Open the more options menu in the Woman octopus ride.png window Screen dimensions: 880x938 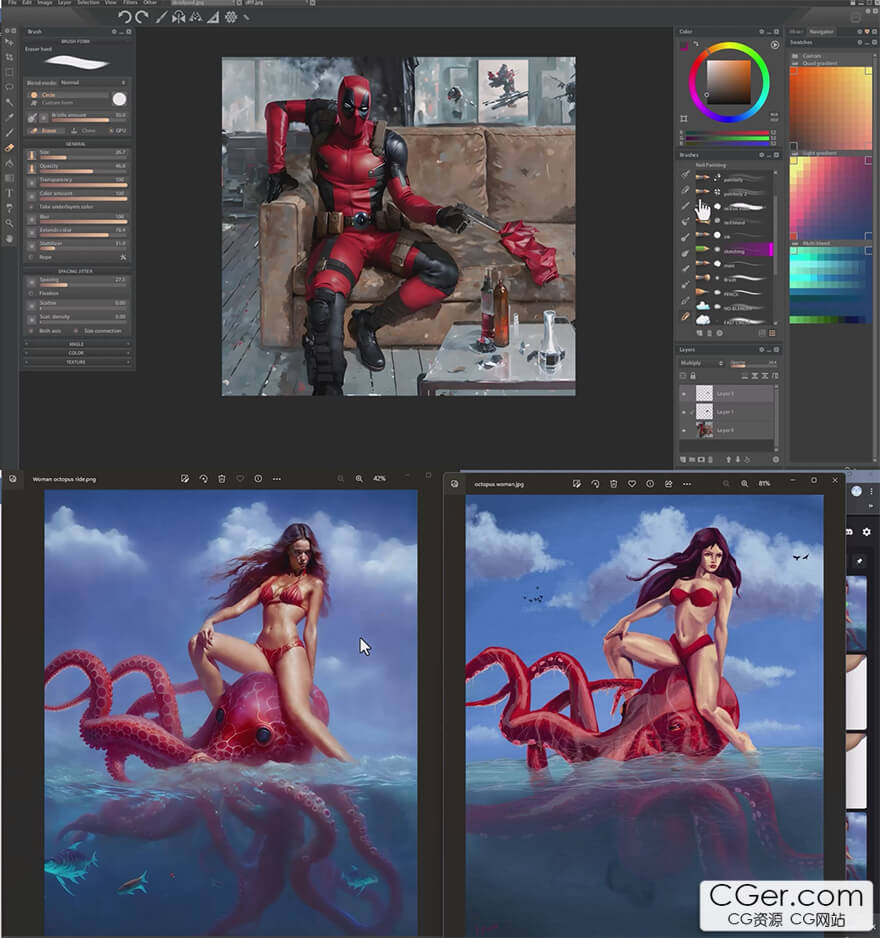(x=276, y=479)
